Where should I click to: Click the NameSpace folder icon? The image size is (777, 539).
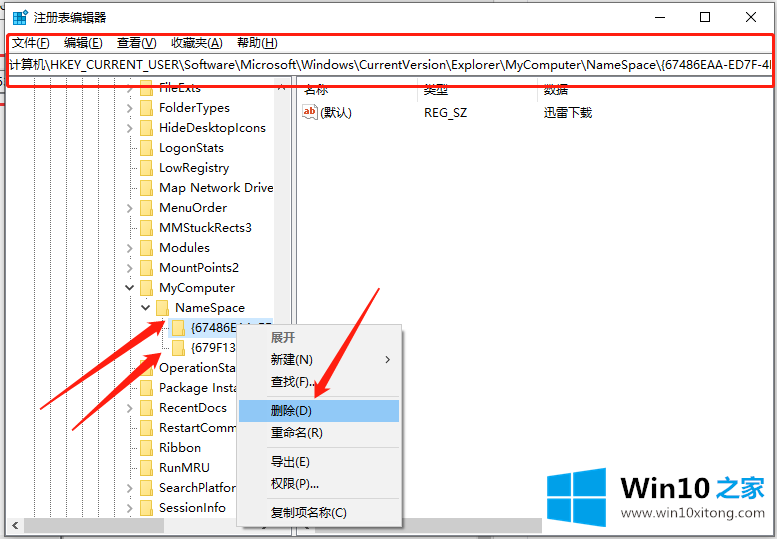tap(163, 308)
